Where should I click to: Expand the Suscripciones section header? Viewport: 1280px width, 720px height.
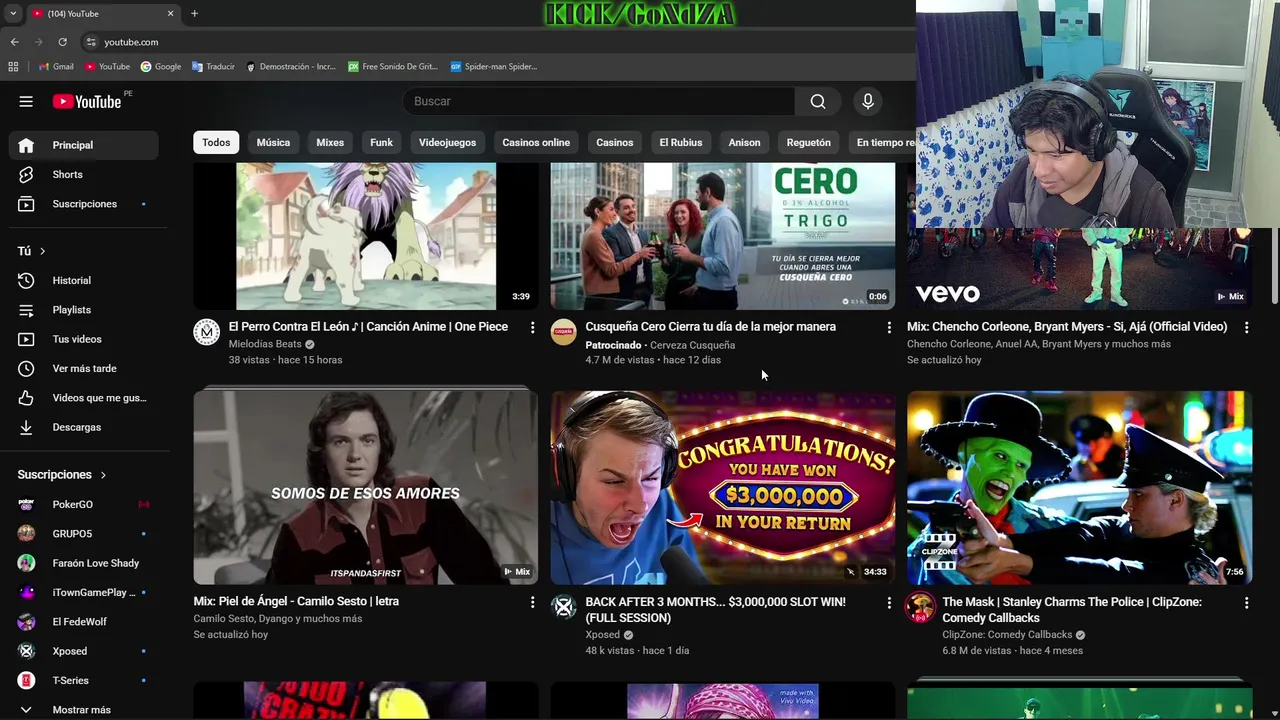pos(62,475)
